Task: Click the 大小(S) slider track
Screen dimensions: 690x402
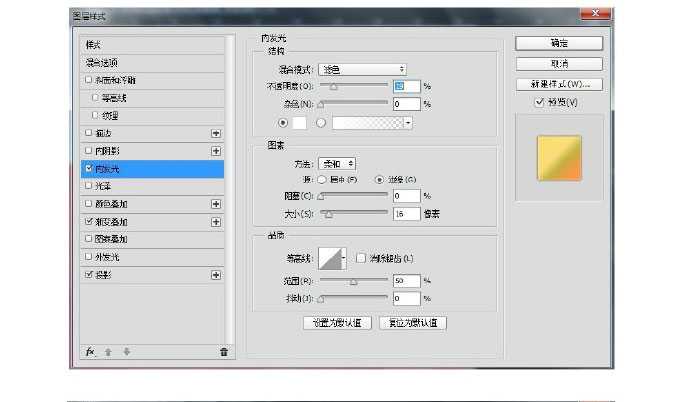Action: (x=353, y=212)
